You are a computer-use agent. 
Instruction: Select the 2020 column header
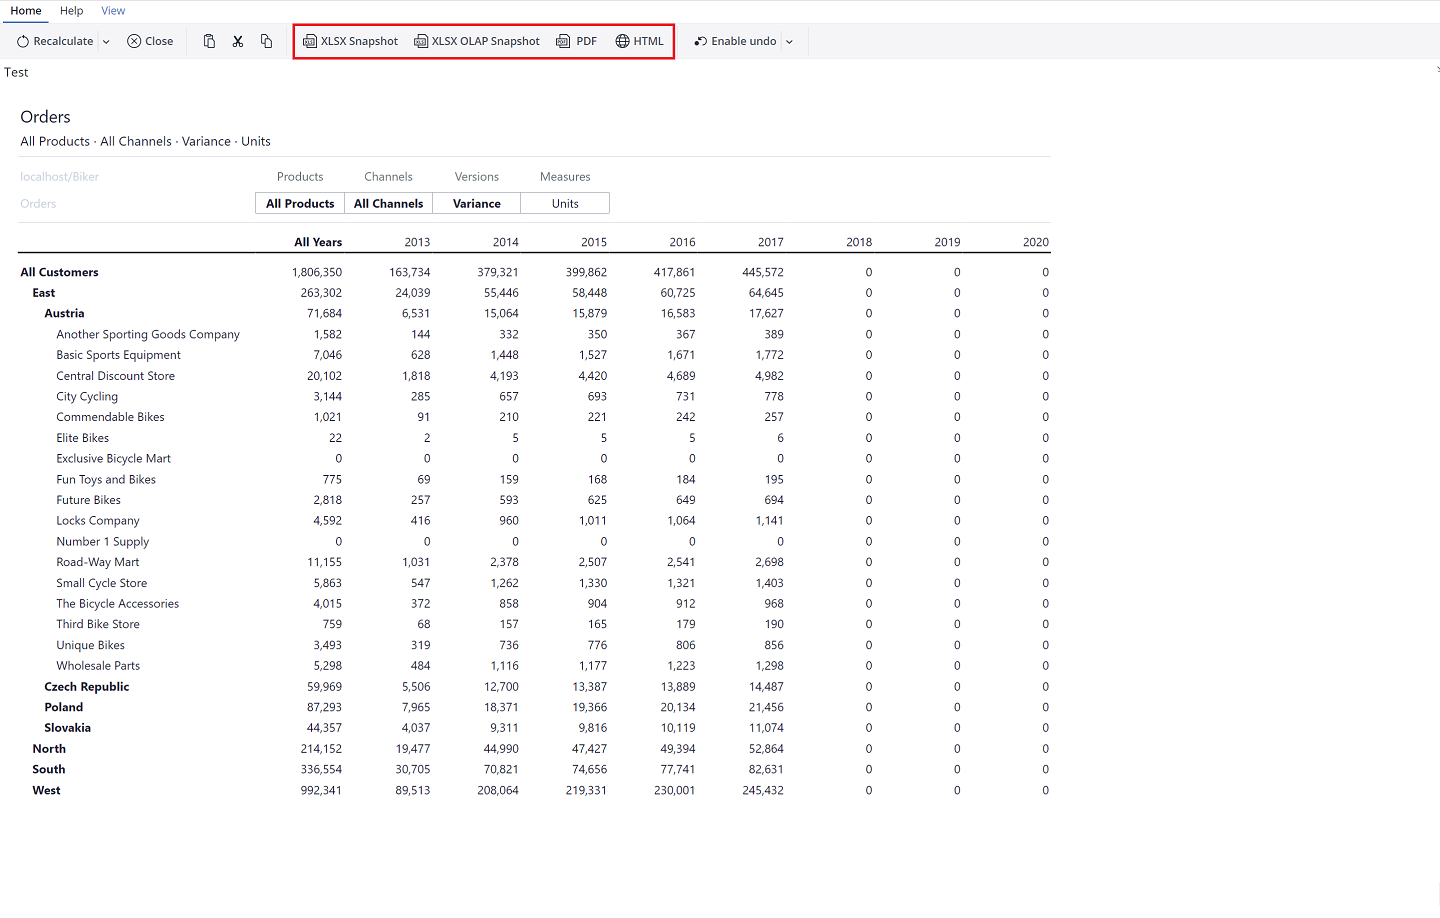pyautogui.click(x=1036, y=242)
